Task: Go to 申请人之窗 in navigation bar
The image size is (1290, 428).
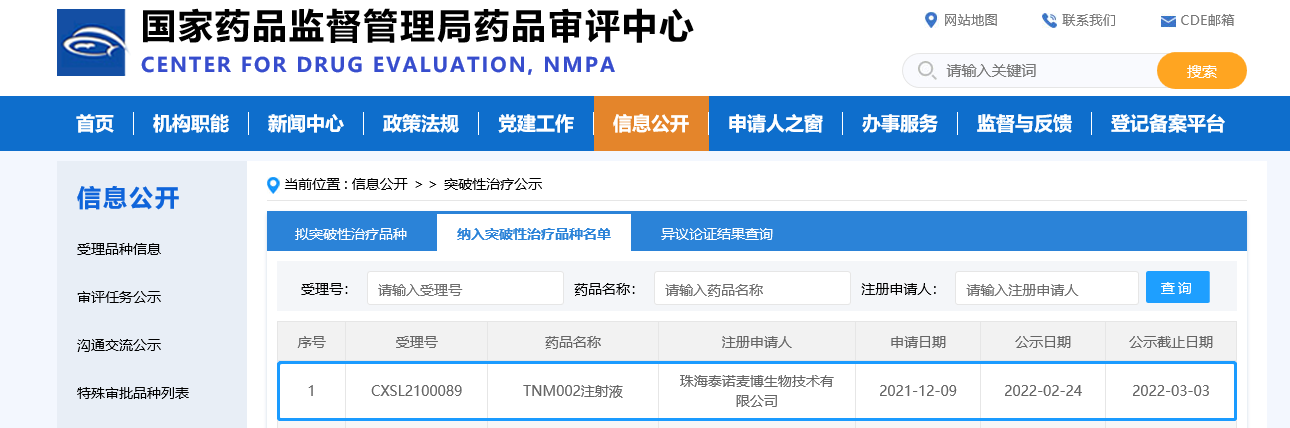Action: [x=775, y=124]
